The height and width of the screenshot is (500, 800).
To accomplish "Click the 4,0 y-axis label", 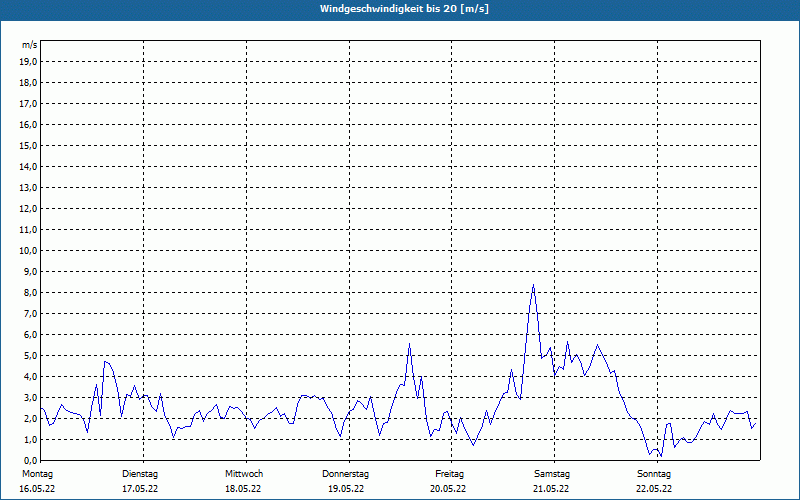I will coord(30,377).
